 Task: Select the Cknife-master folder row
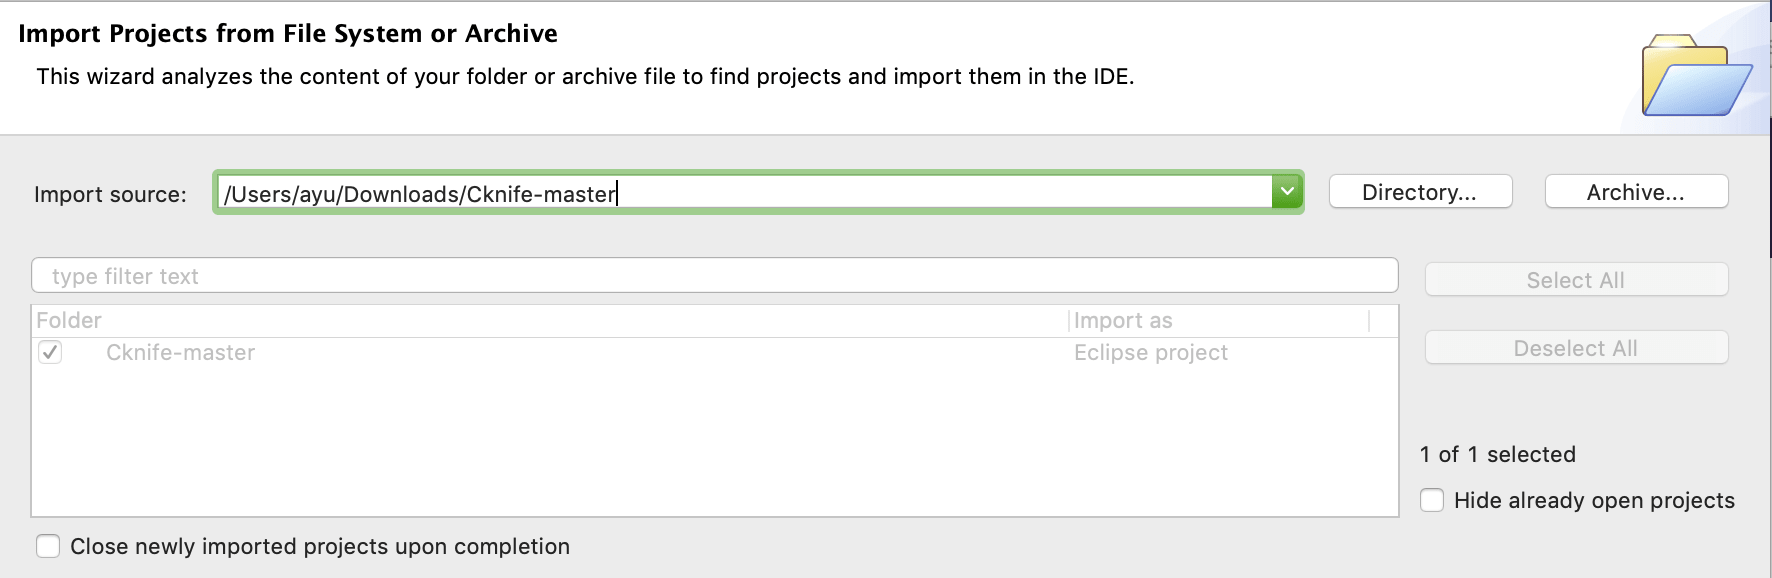pos(714,352)
